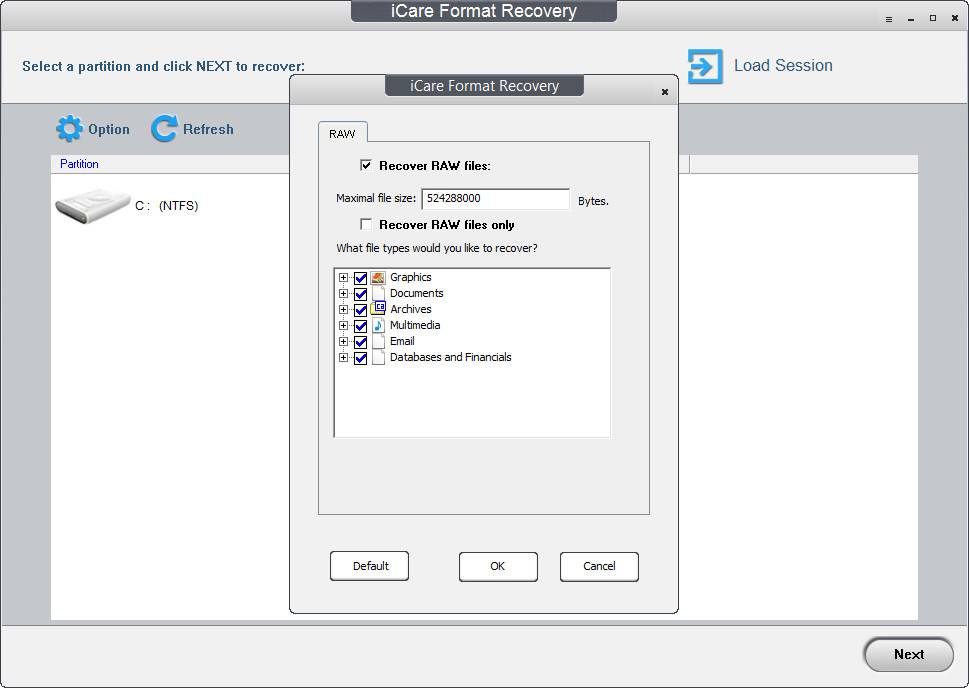Uncheck the Graphics file type checkbox
Image resolution: width=969 pixels, height=688 pixels.
click(361, 278)
